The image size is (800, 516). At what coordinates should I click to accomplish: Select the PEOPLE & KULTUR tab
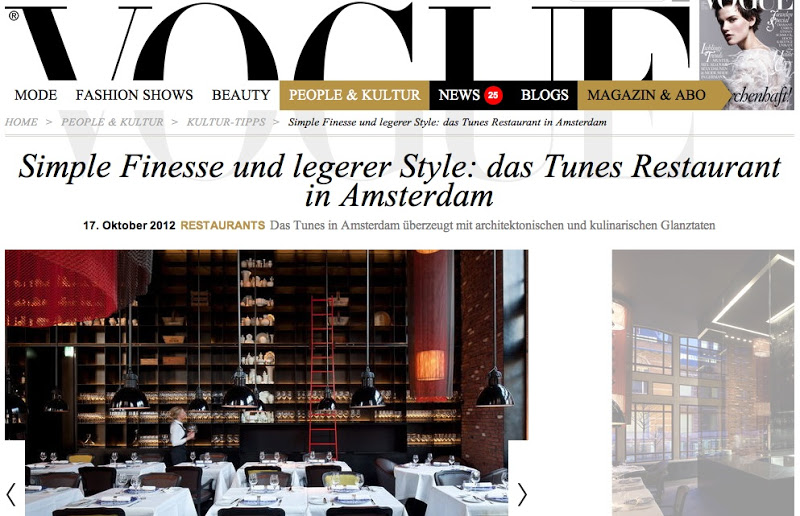[x=354, y=95]
